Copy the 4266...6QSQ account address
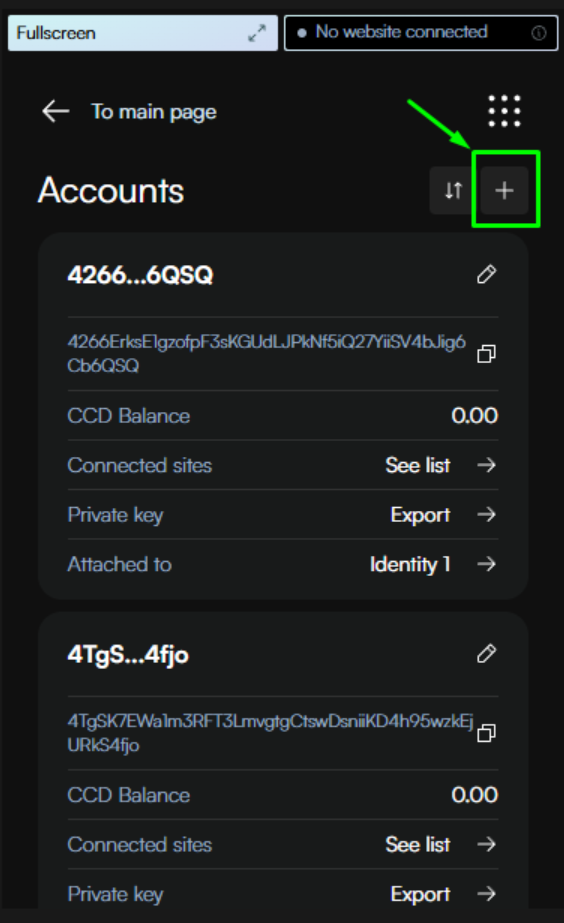 486,354
